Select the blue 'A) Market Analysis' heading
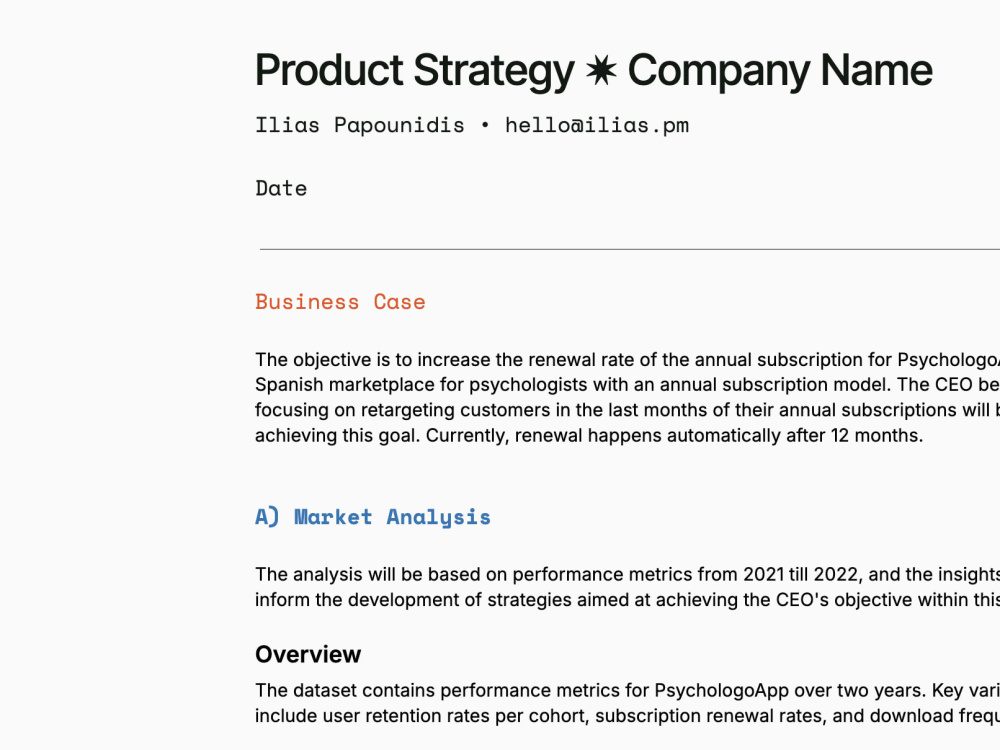1000x750 pixels. coord(373,517)
